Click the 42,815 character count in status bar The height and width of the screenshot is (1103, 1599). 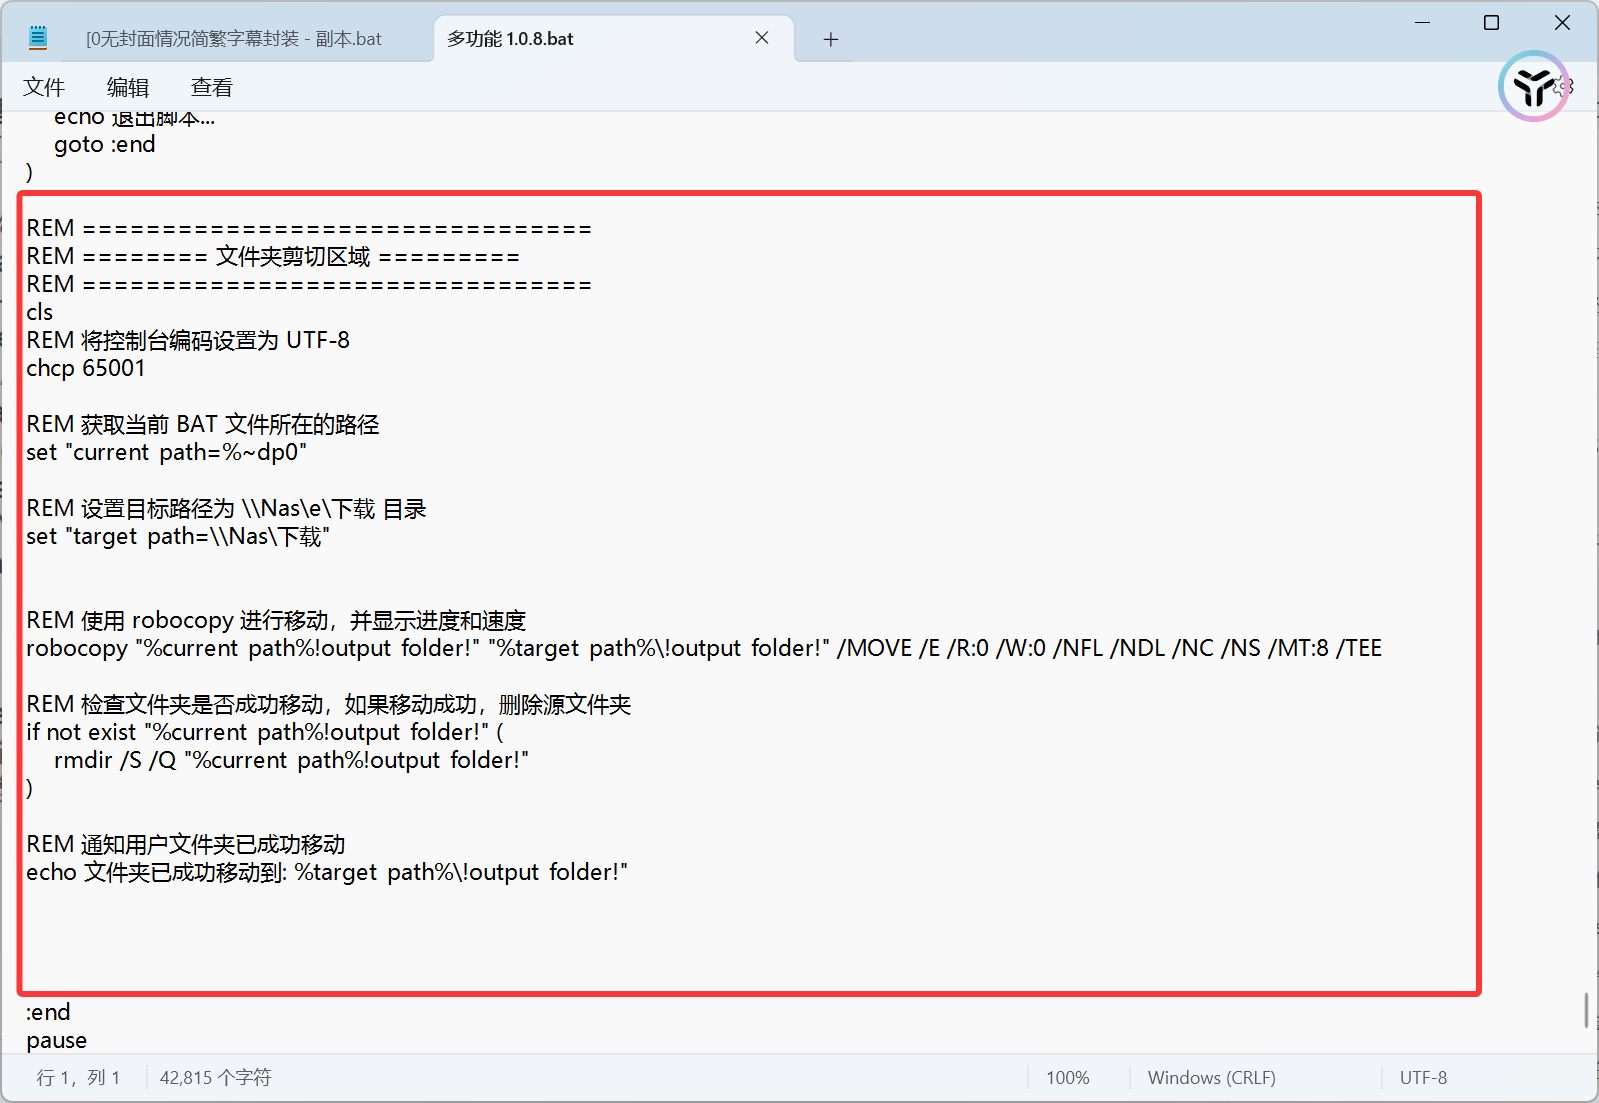coord(215,1078)
